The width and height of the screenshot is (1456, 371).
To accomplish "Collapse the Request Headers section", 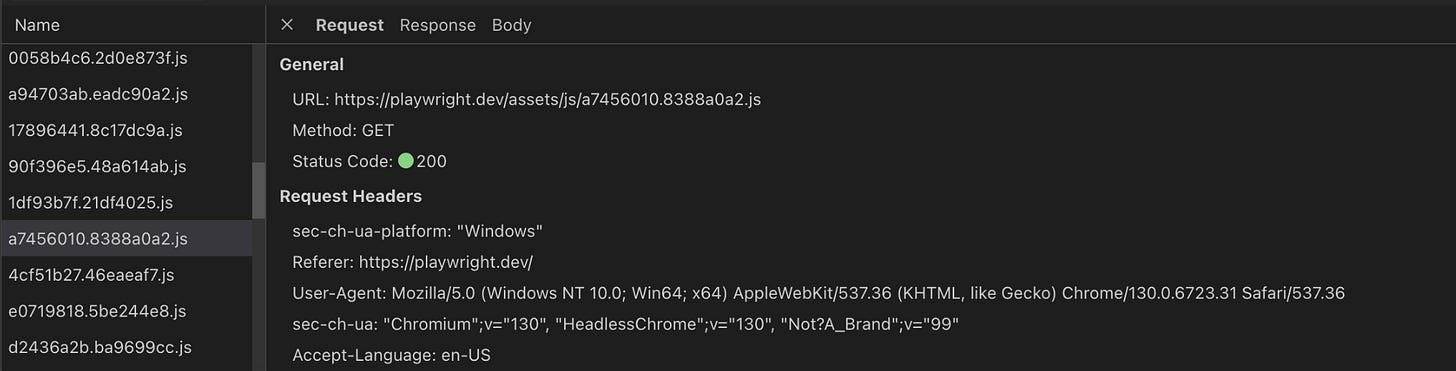I will [x=350, y=196].
